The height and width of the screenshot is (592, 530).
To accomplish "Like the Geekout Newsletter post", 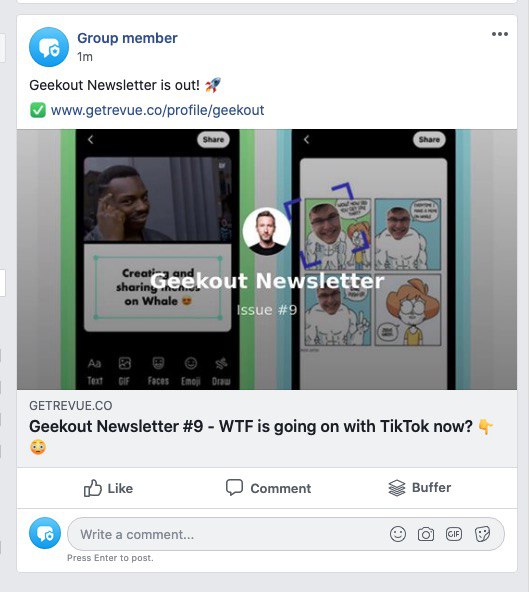I will pyautogui.click(x=108, y=488).
